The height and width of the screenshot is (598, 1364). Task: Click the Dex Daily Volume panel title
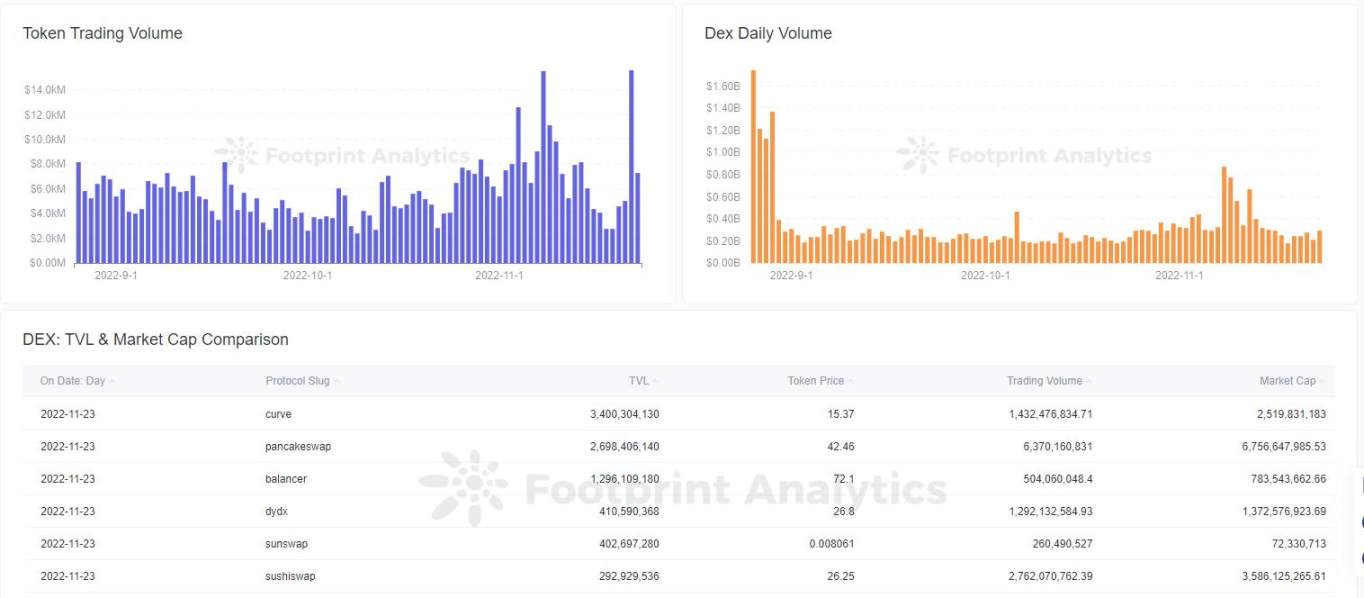(767, 33)
